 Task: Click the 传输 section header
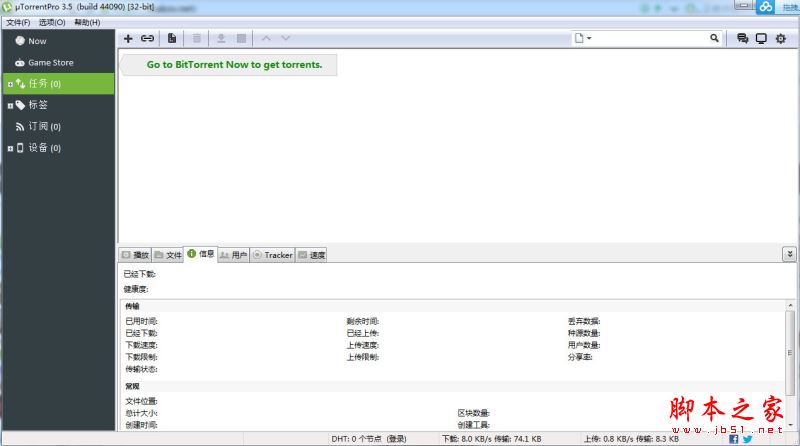(132, 306)
